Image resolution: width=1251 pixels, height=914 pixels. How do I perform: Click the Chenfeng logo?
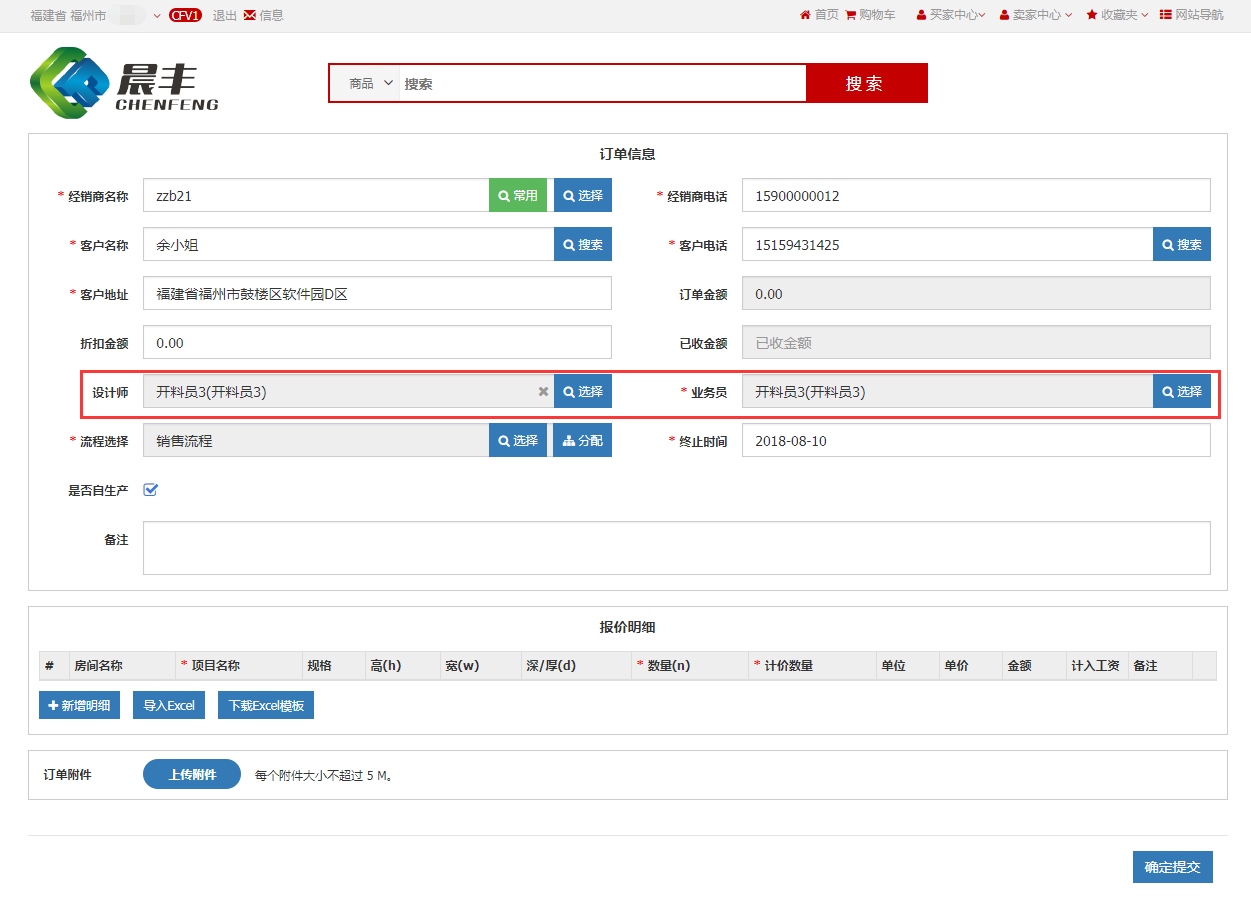(124, 81)
